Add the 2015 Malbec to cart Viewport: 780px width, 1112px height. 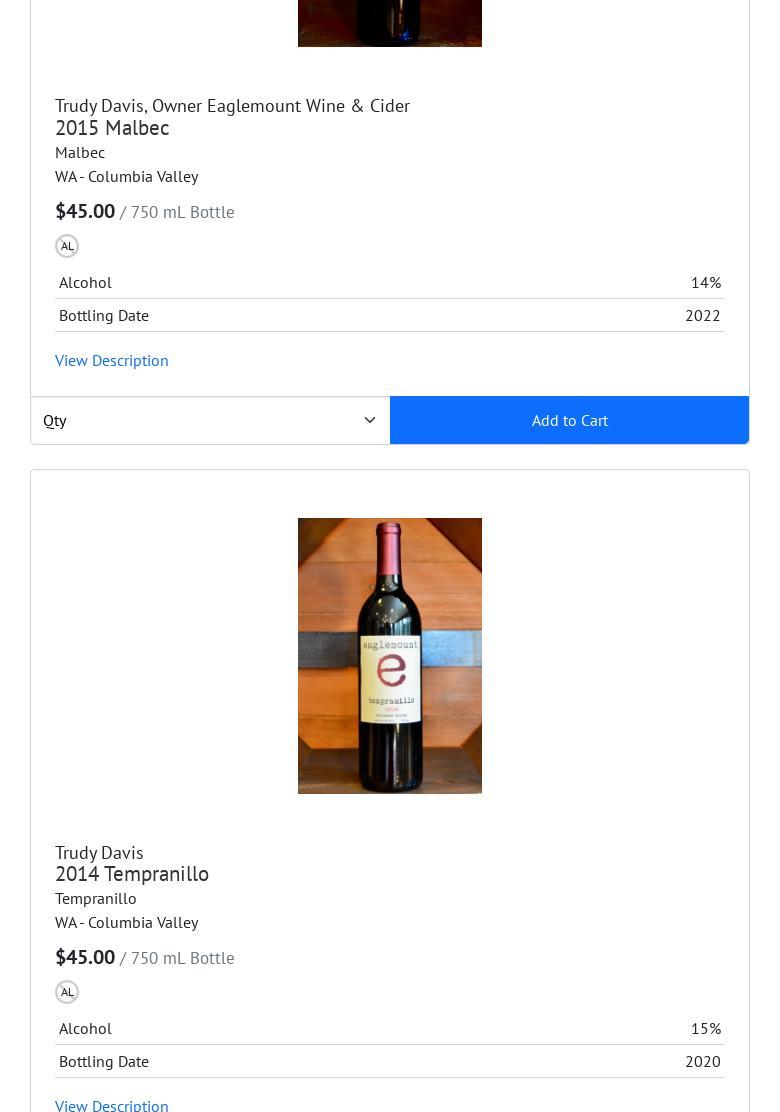(x=569, y=421)
